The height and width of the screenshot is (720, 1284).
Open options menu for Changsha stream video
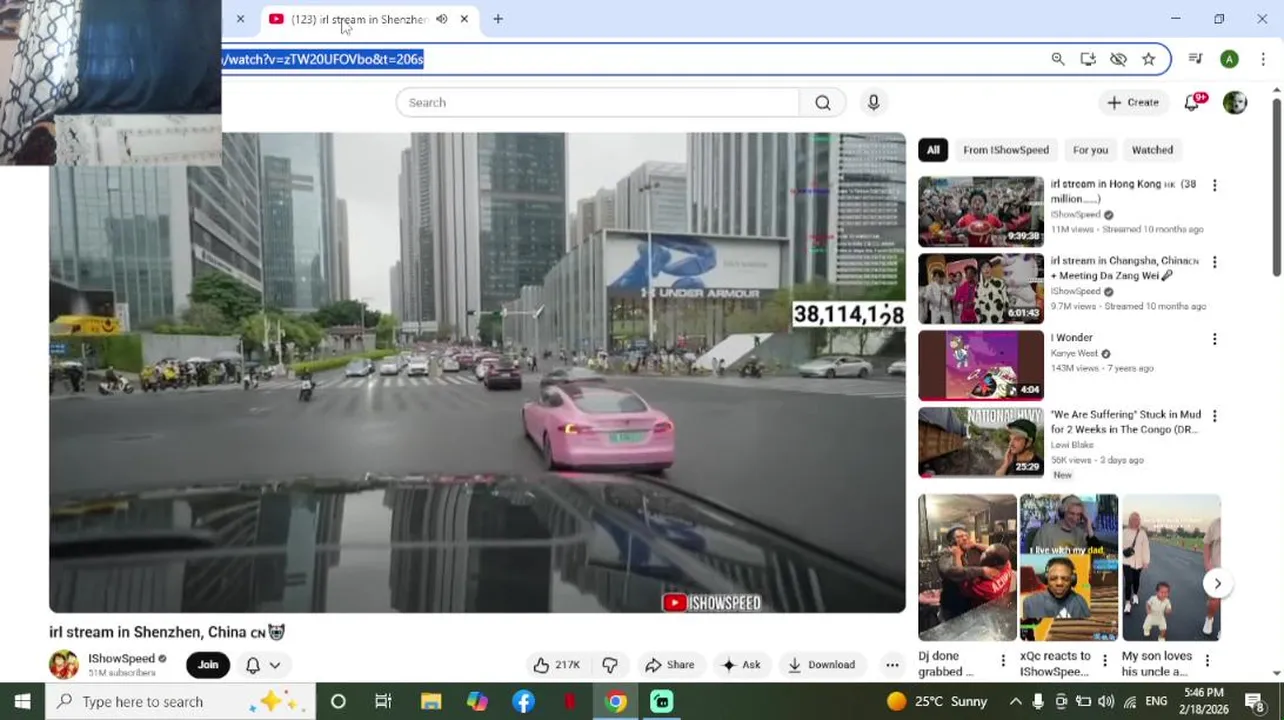[x=1214, y=262]
